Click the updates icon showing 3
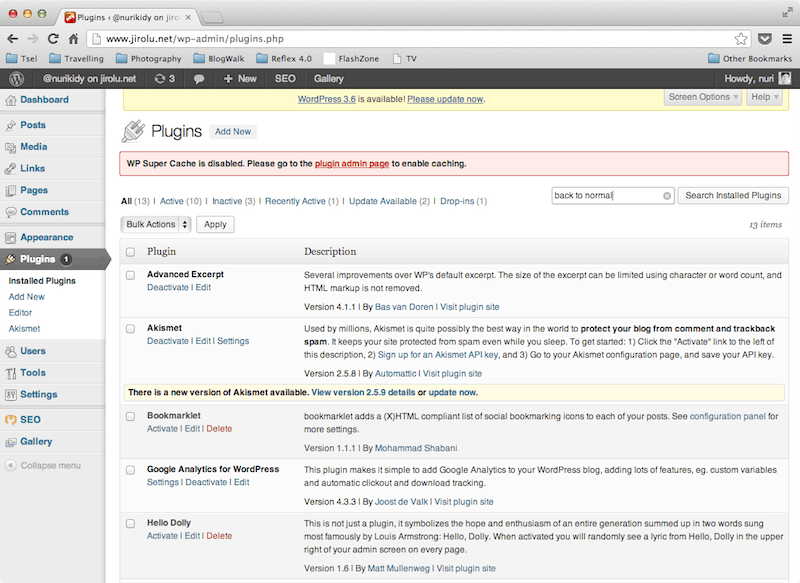Screen dimensions: 800x583 164,78
